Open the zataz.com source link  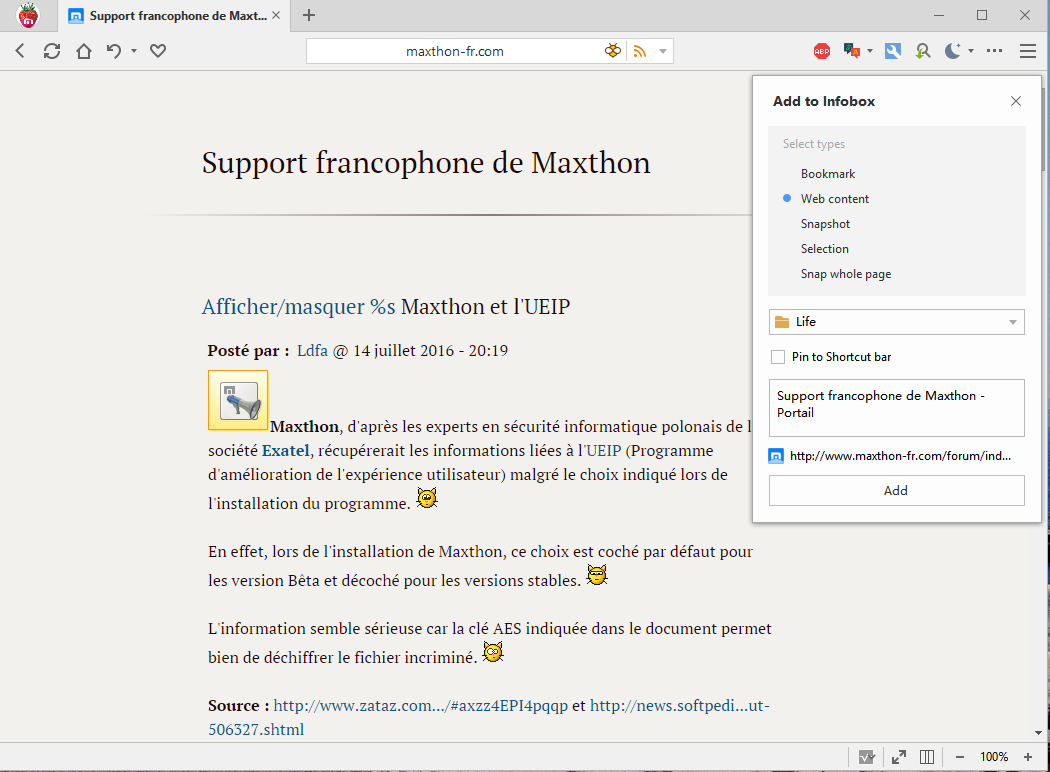click(421, 706)
